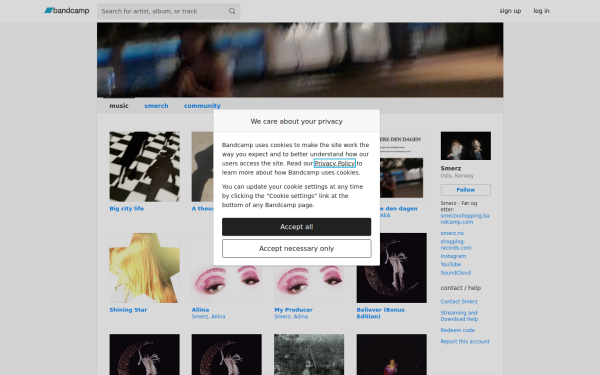Open the SoundCloud link
The height and width of the screenshot is (375, 600).
pyautogui.click(x=455, y=273)
